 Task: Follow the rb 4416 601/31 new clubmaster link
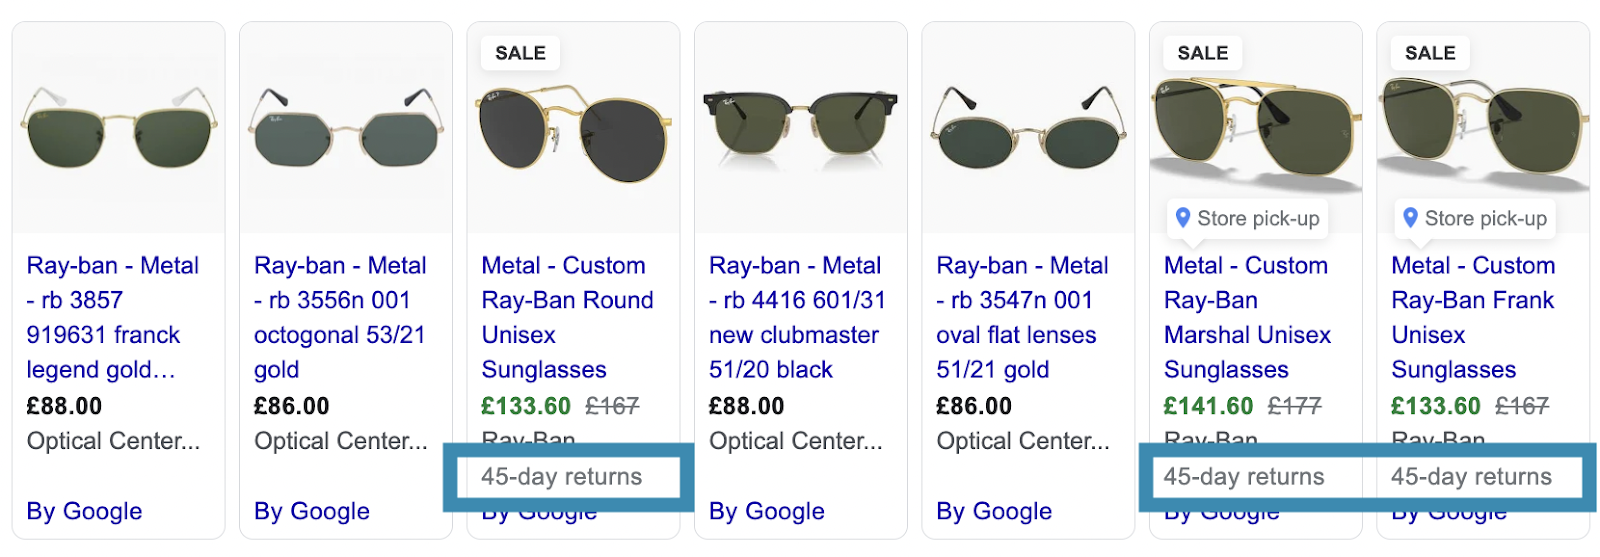(x=797, y=317)
